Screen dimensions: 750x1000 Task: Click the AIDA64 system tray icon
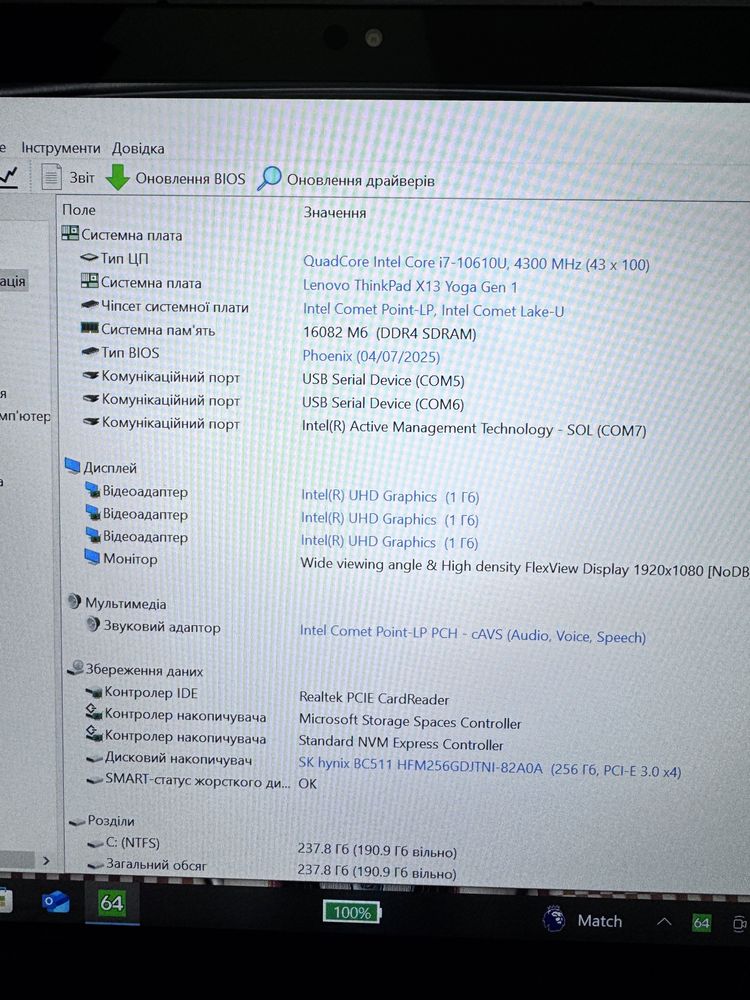tap(702, 922)
